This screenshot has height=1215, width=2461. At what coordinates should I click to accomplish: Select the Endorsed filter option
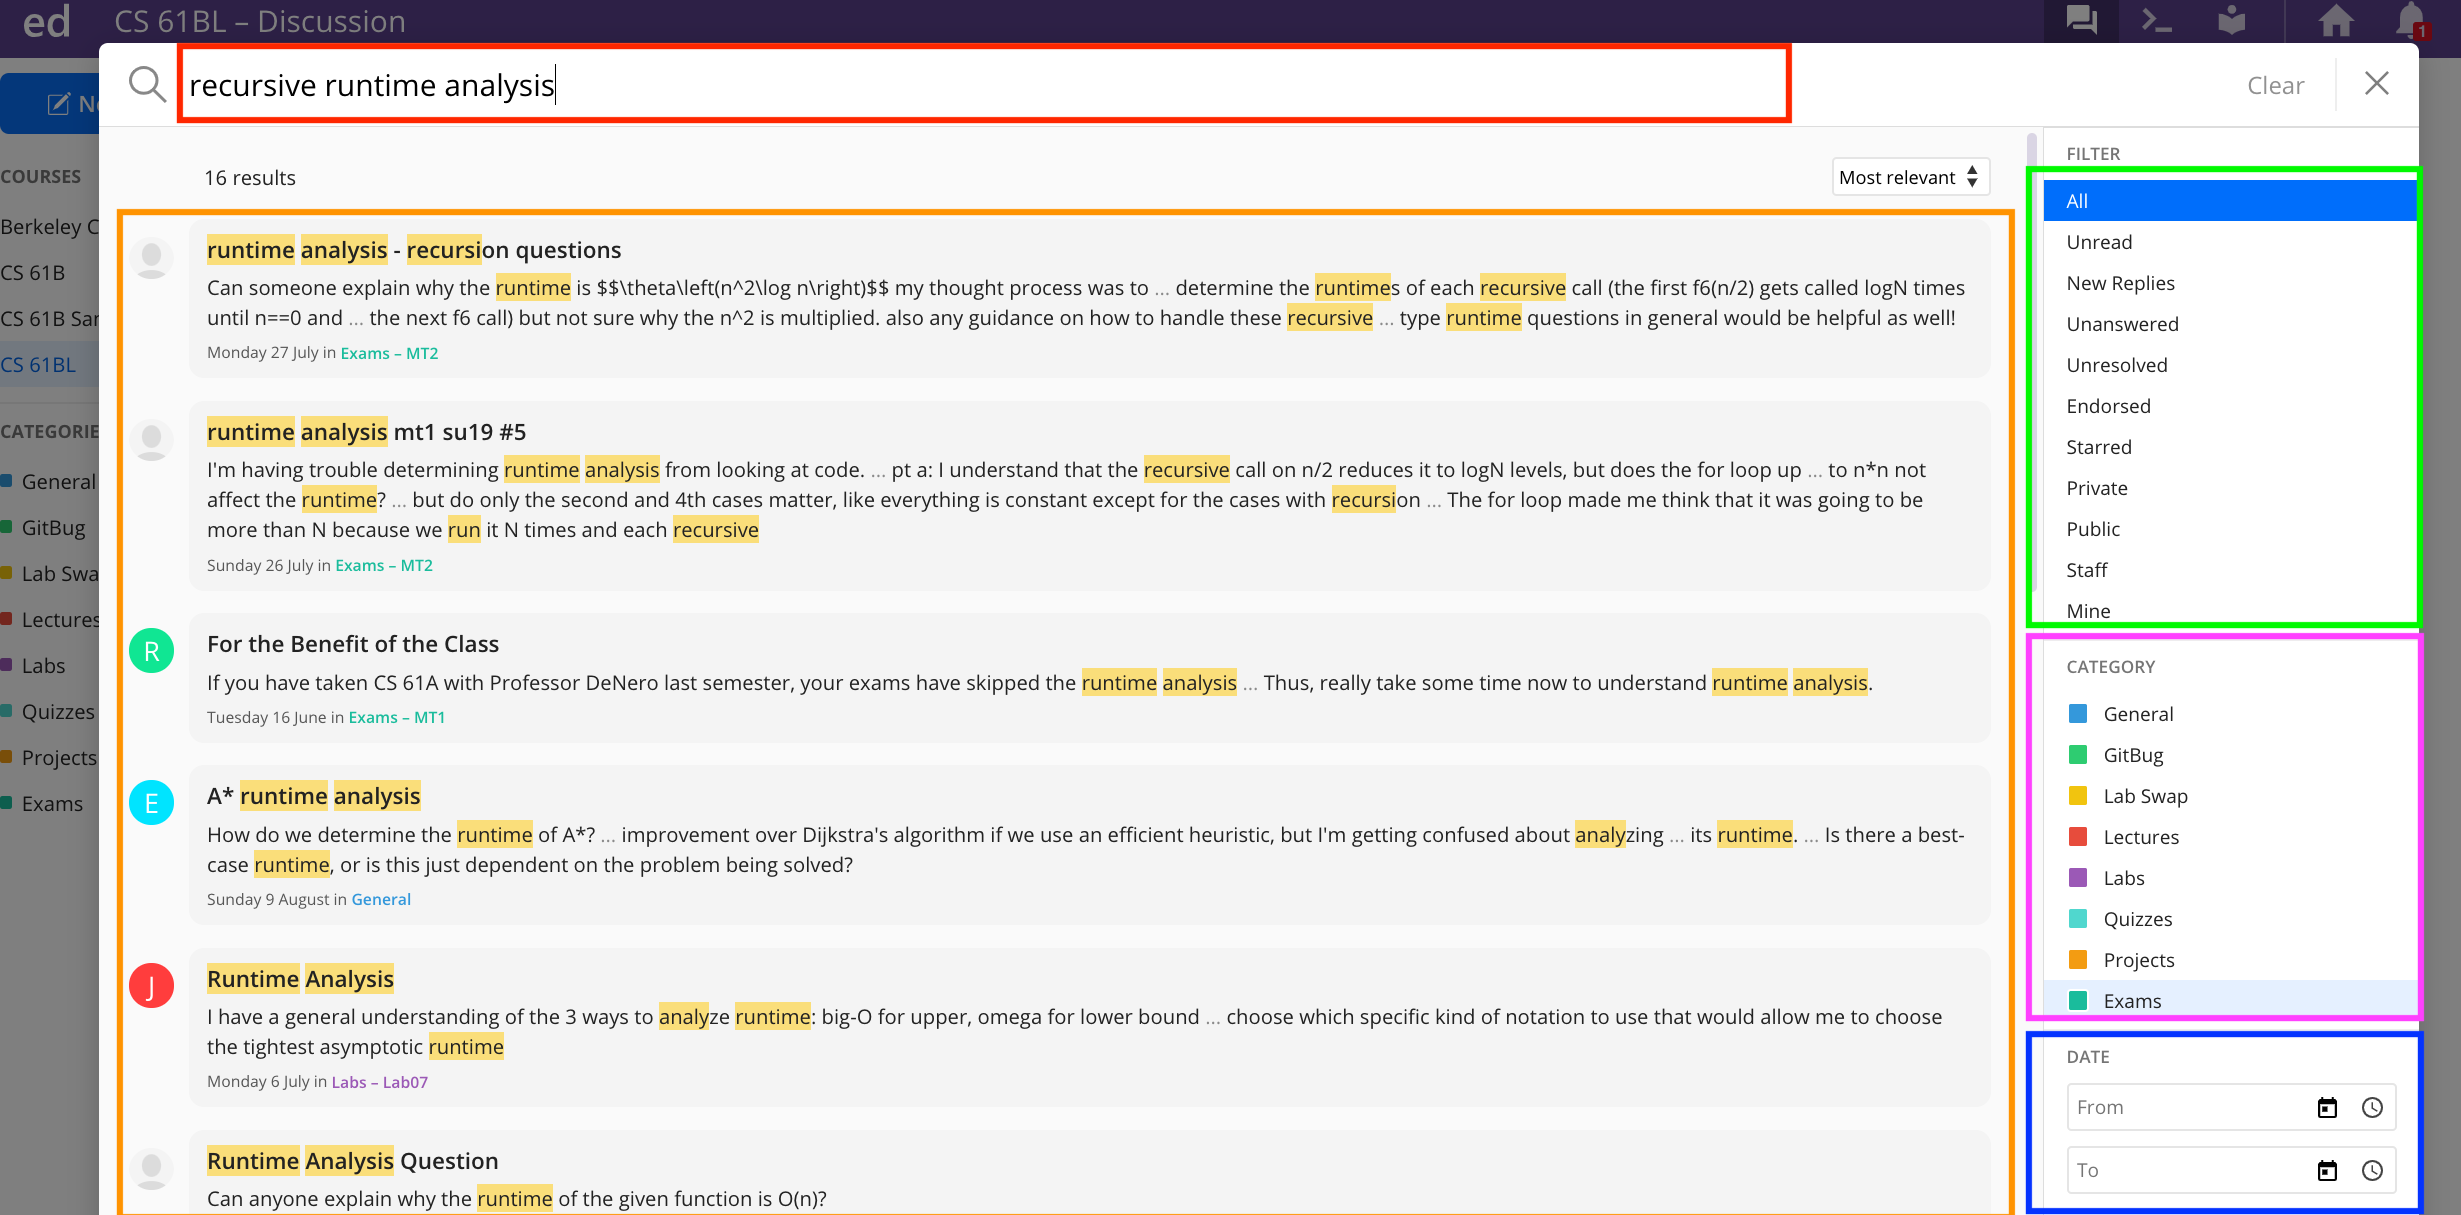2108,406
